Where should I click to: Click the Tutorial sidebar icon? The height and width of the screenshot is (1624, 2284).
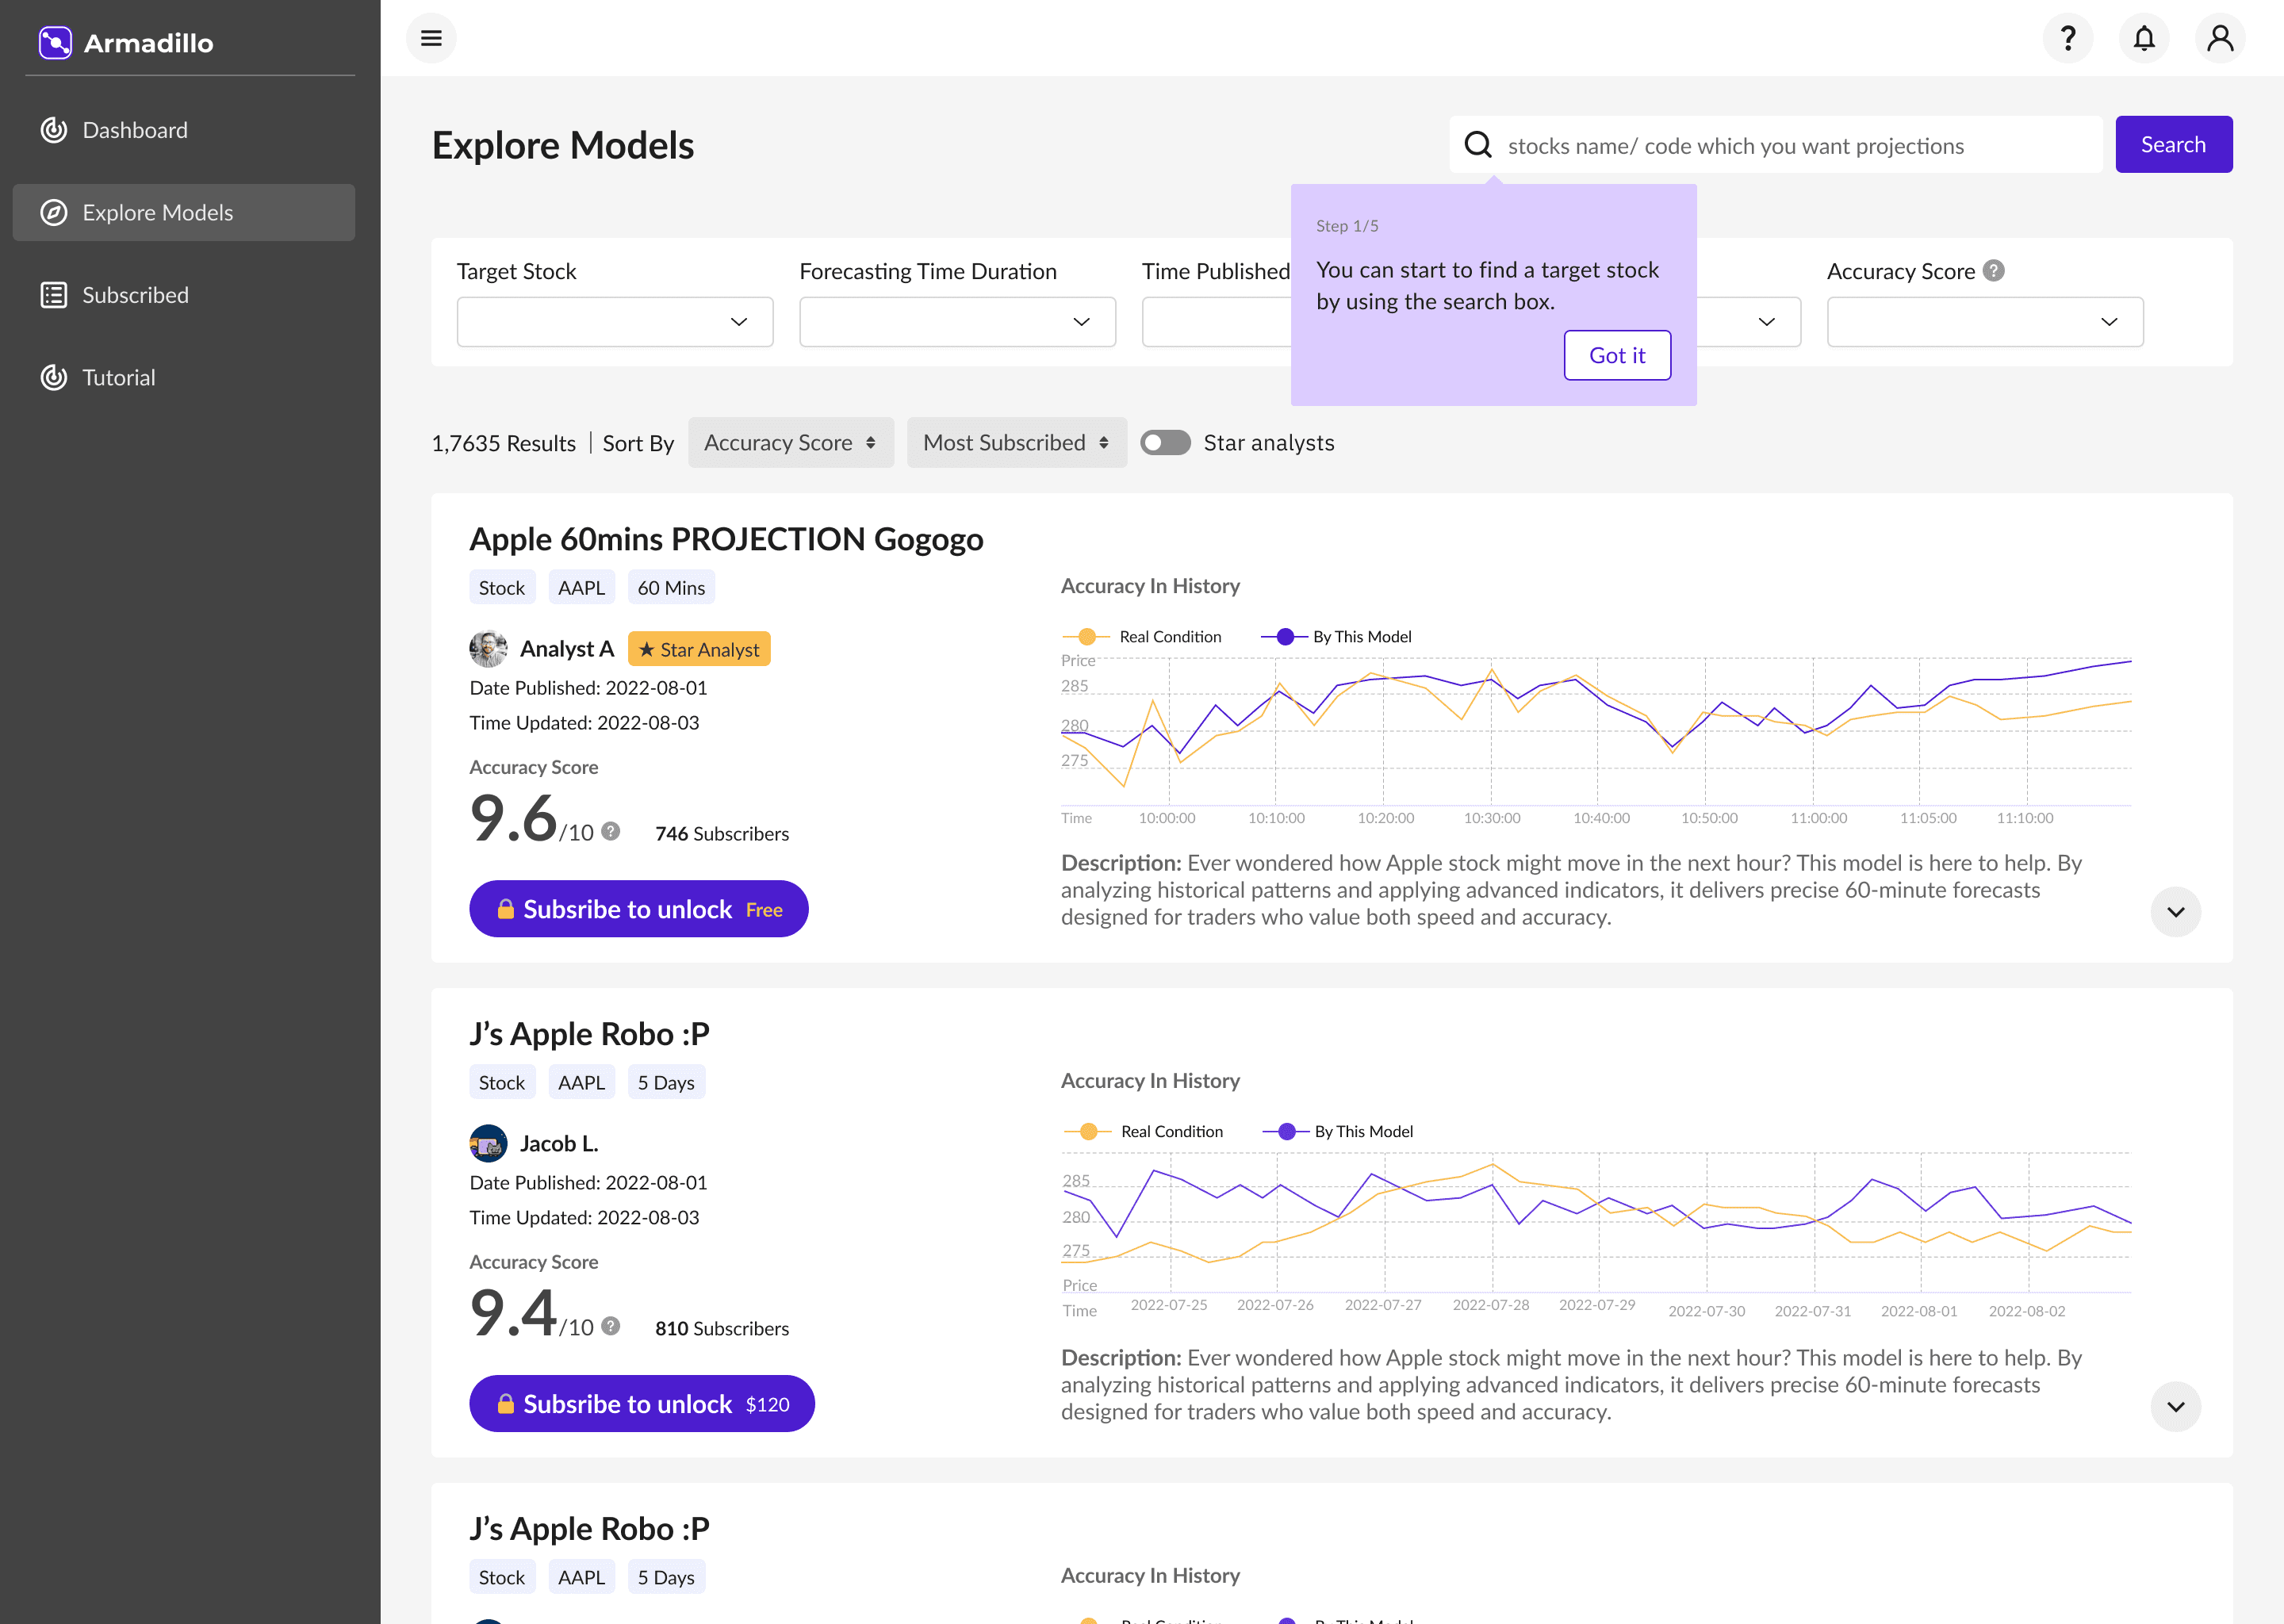pyautogui.click(x=54, y=378)
